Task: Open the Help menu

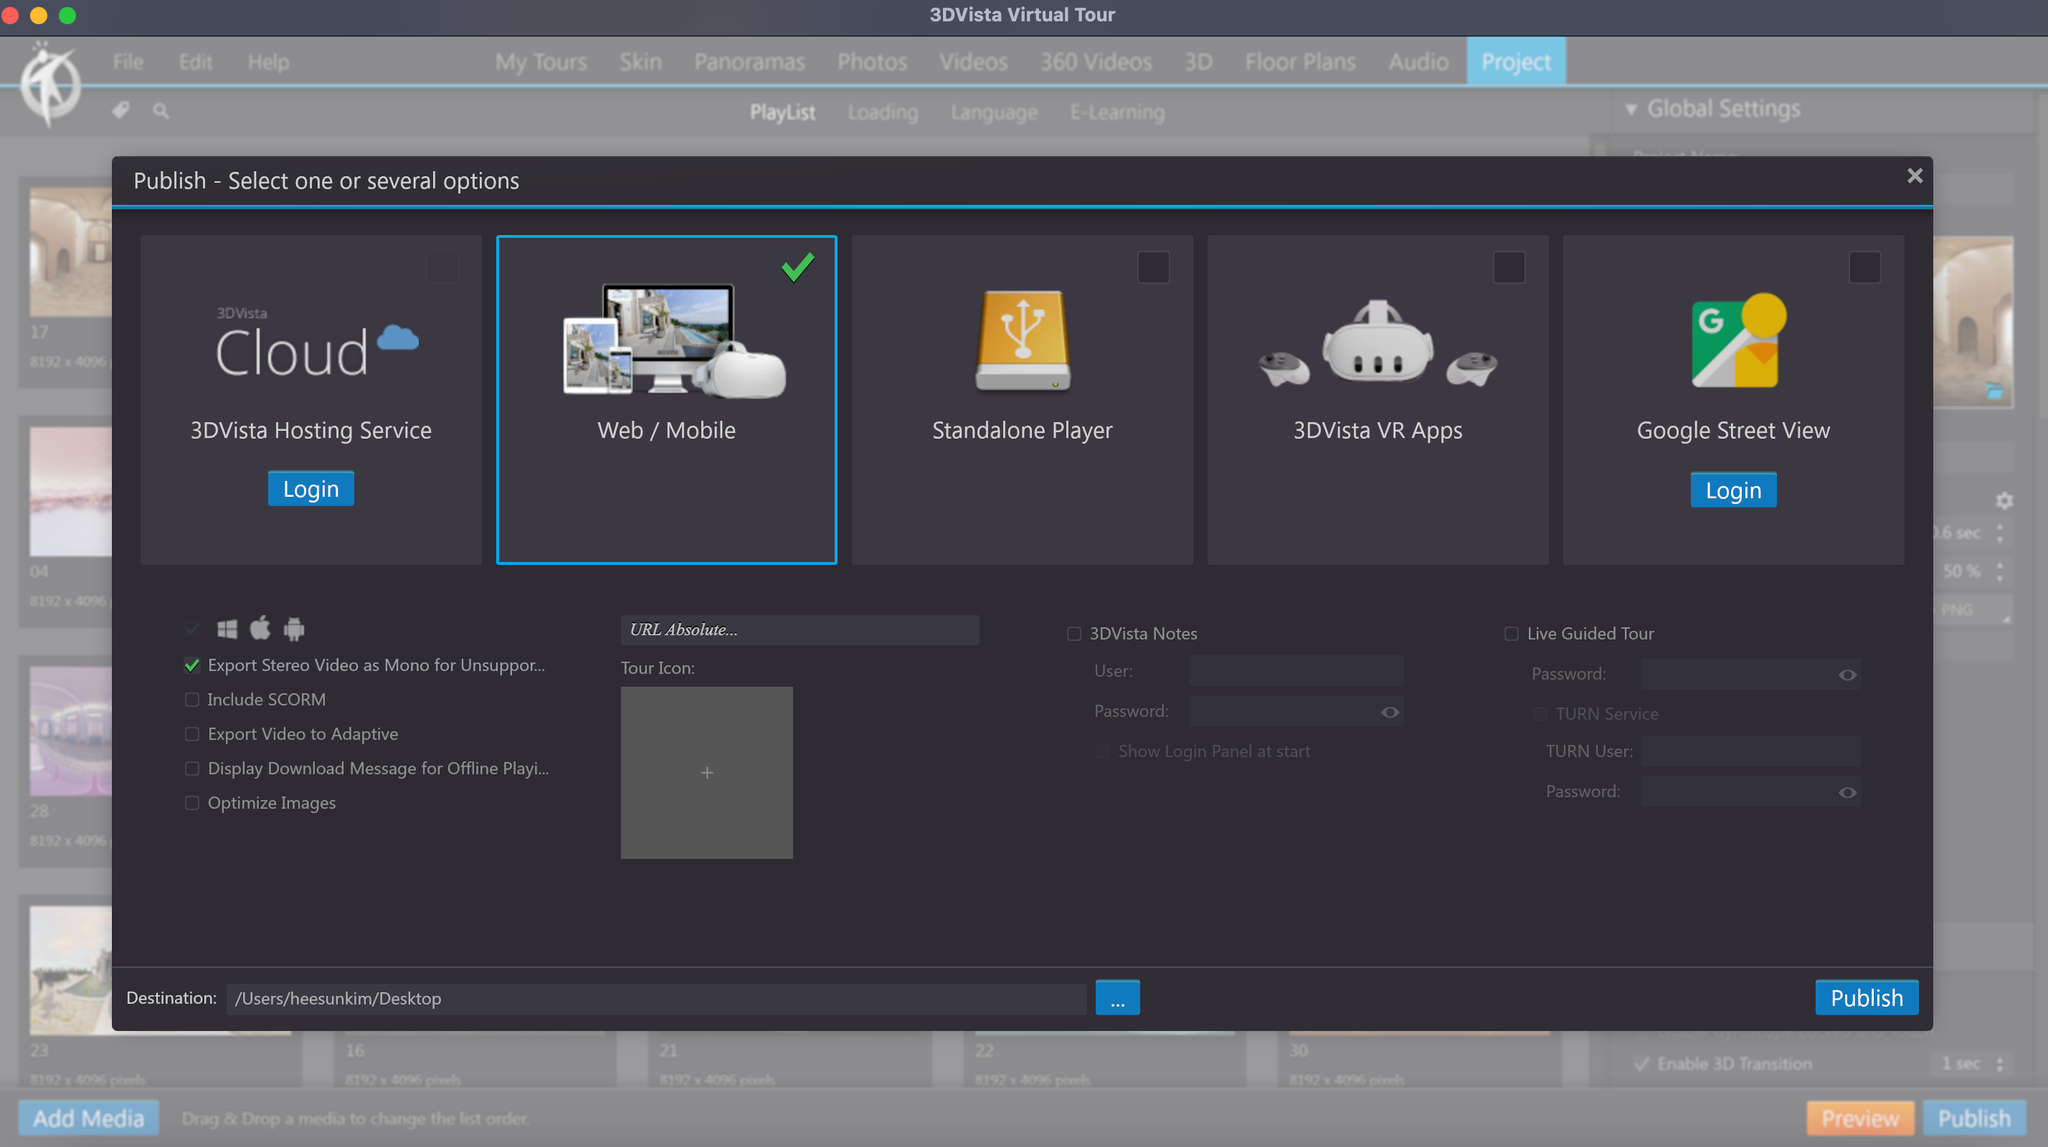Action: 268,62
